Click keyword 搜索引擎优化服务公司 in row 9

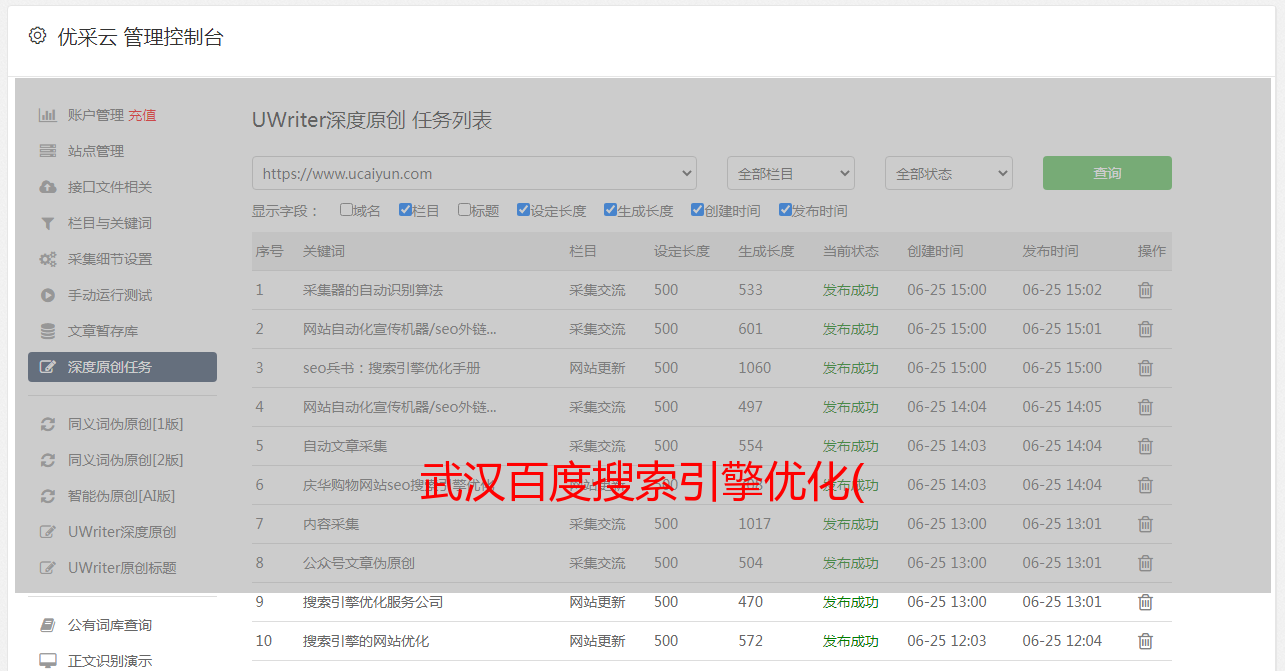click(373, 602)
